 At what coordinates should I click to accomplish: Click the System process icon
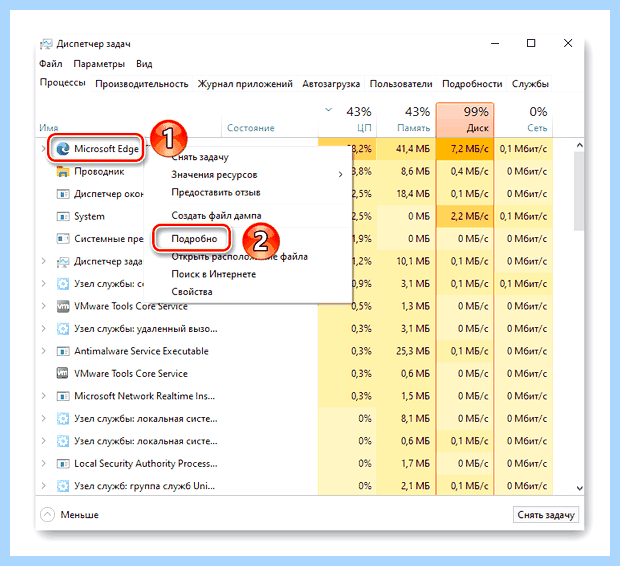coord(63,217)
